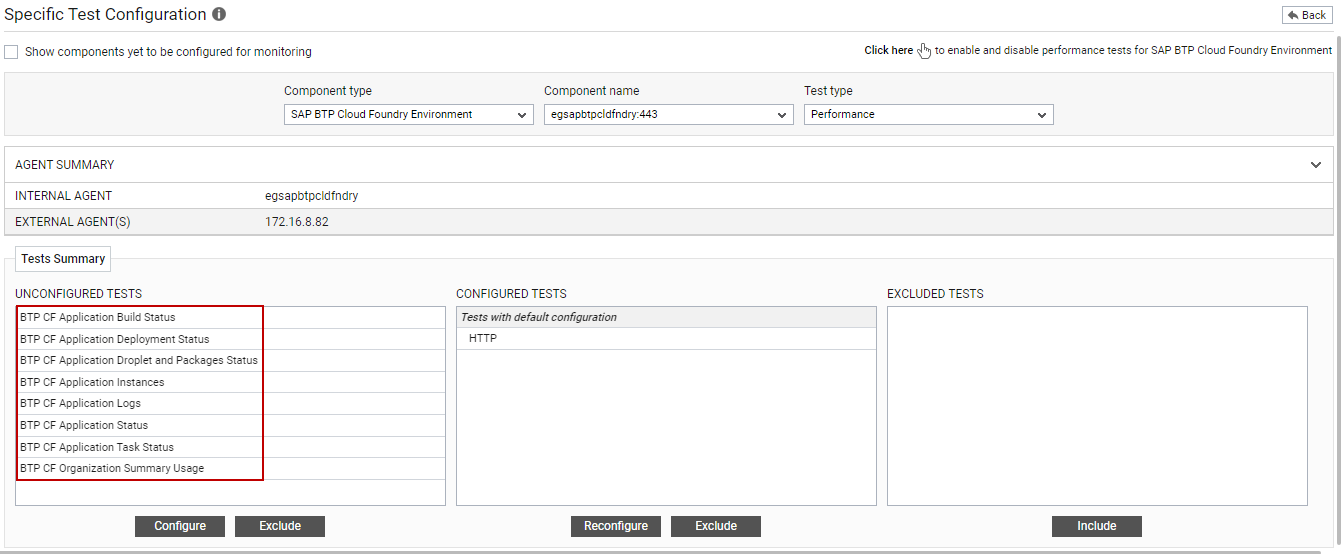Open the Test type dropdown
The width and height of the screenshot is (1341, 554).
point(929,115)
